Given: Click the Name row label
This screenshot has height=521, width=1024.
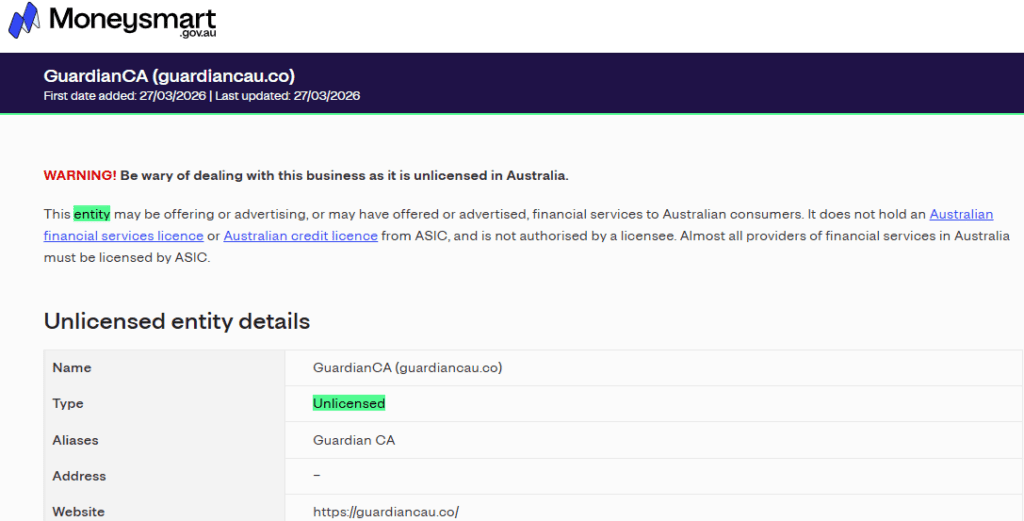Looking at the screenshot, I should click(72, 368).
